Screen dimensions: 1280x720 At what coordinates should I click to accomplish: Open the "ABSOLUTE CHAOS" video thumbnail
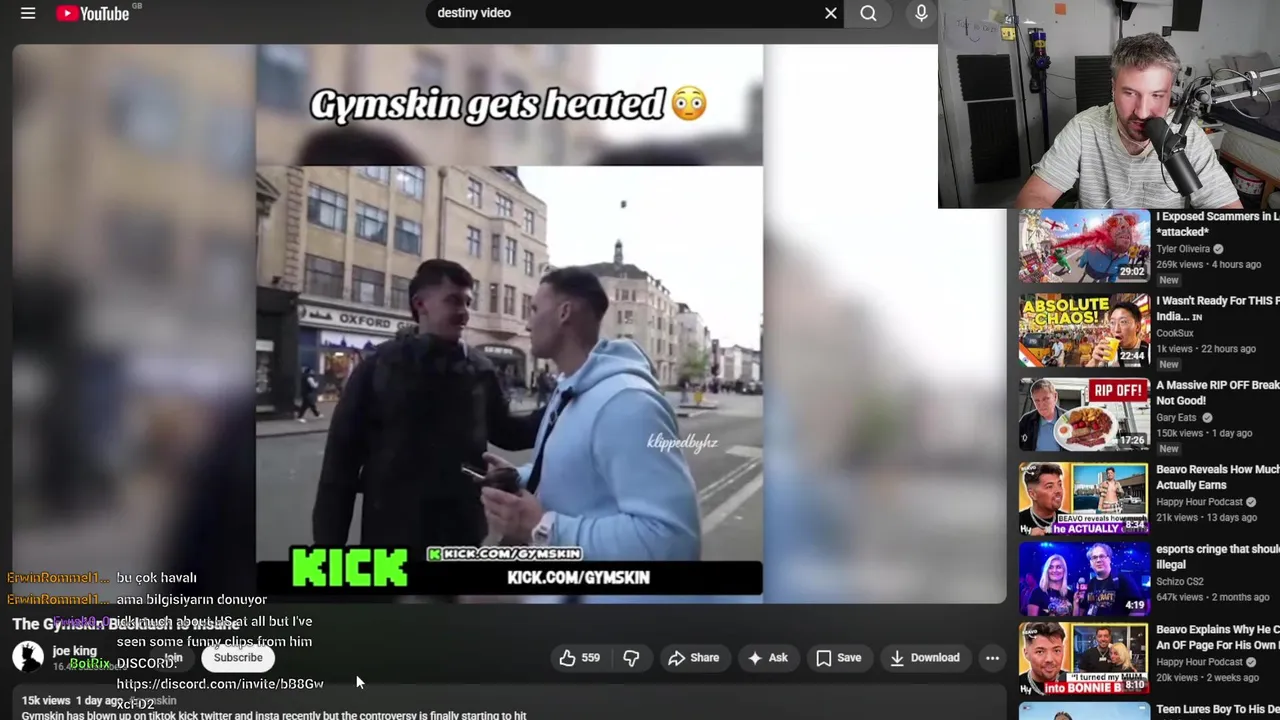pos(1084,330)
